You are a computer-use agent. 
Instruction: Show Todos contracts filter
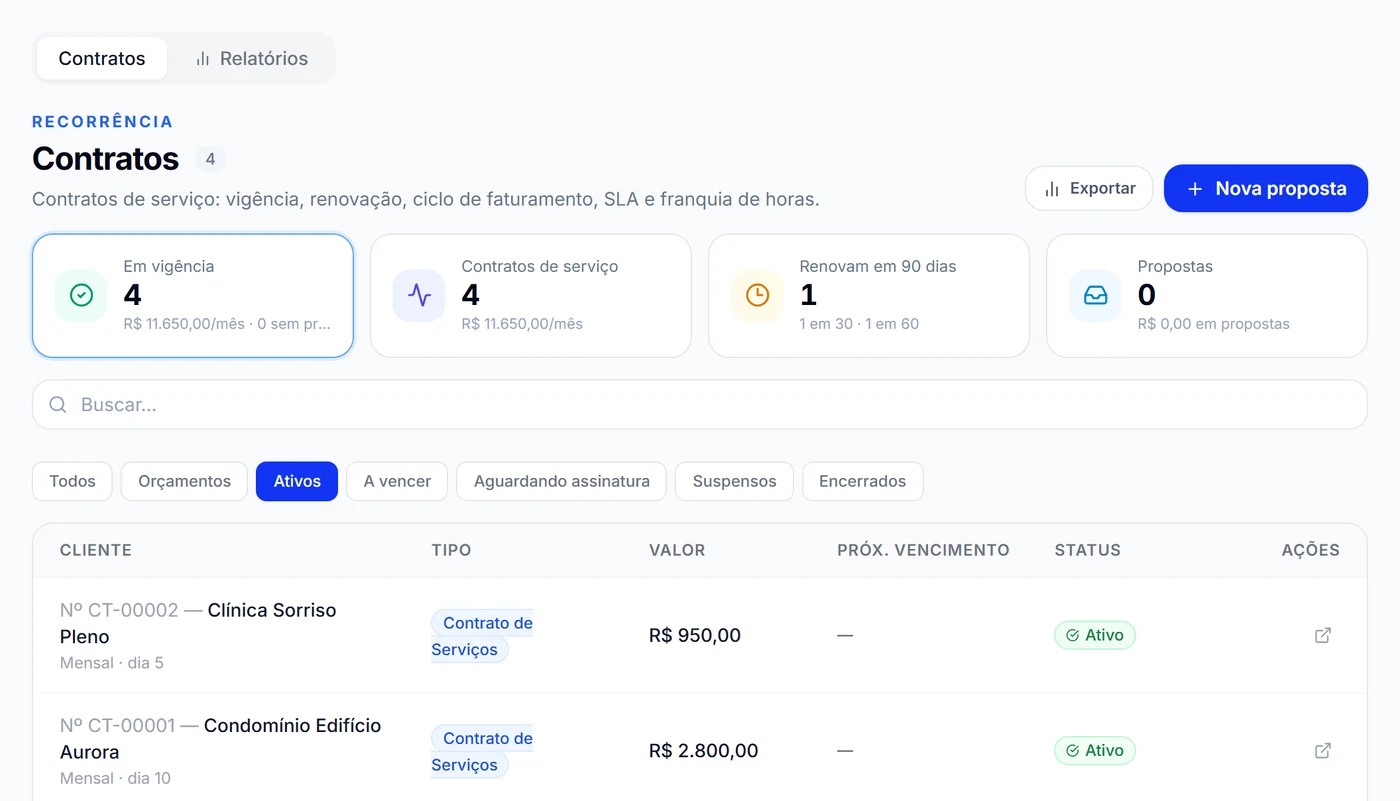(73, 481)
